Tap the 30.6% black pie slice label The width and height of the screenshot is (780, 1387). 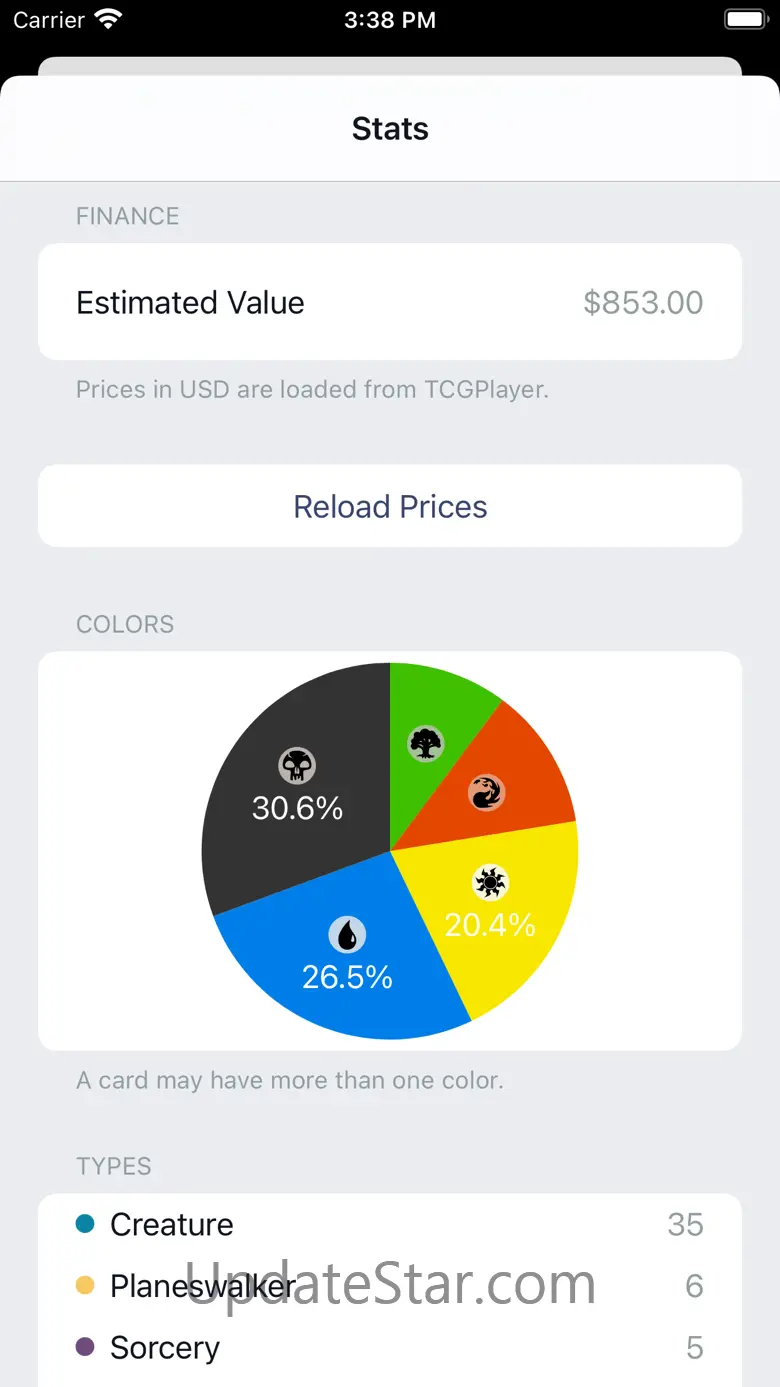click(x=297, y=808)
